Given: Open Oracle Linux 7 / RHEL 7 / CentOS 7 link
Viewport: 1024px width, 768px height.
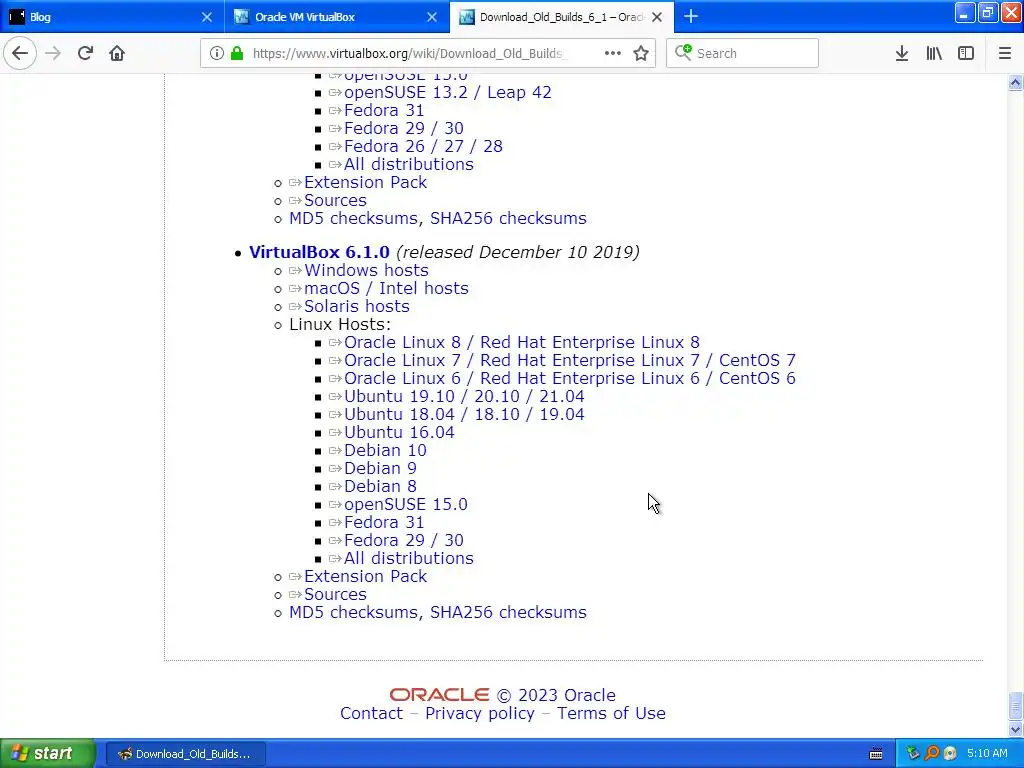Looking at the screenshot, I should coord(569,360).
